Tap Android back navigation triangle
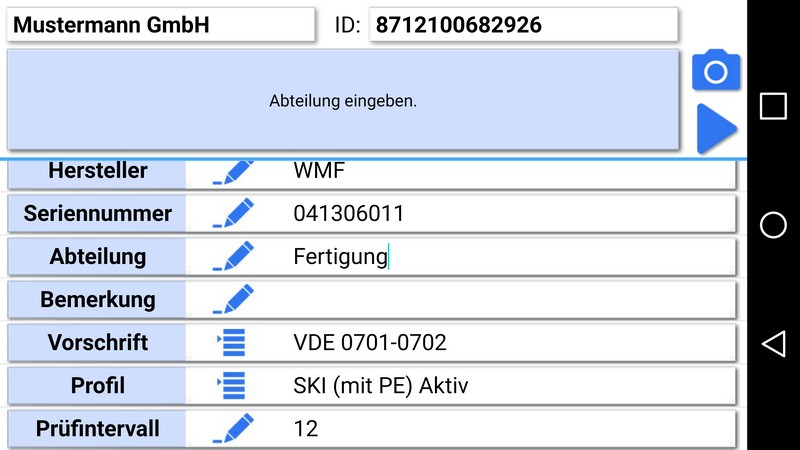Image resolution: width=800 pixels, height=450 pixels. coord(773,343)
